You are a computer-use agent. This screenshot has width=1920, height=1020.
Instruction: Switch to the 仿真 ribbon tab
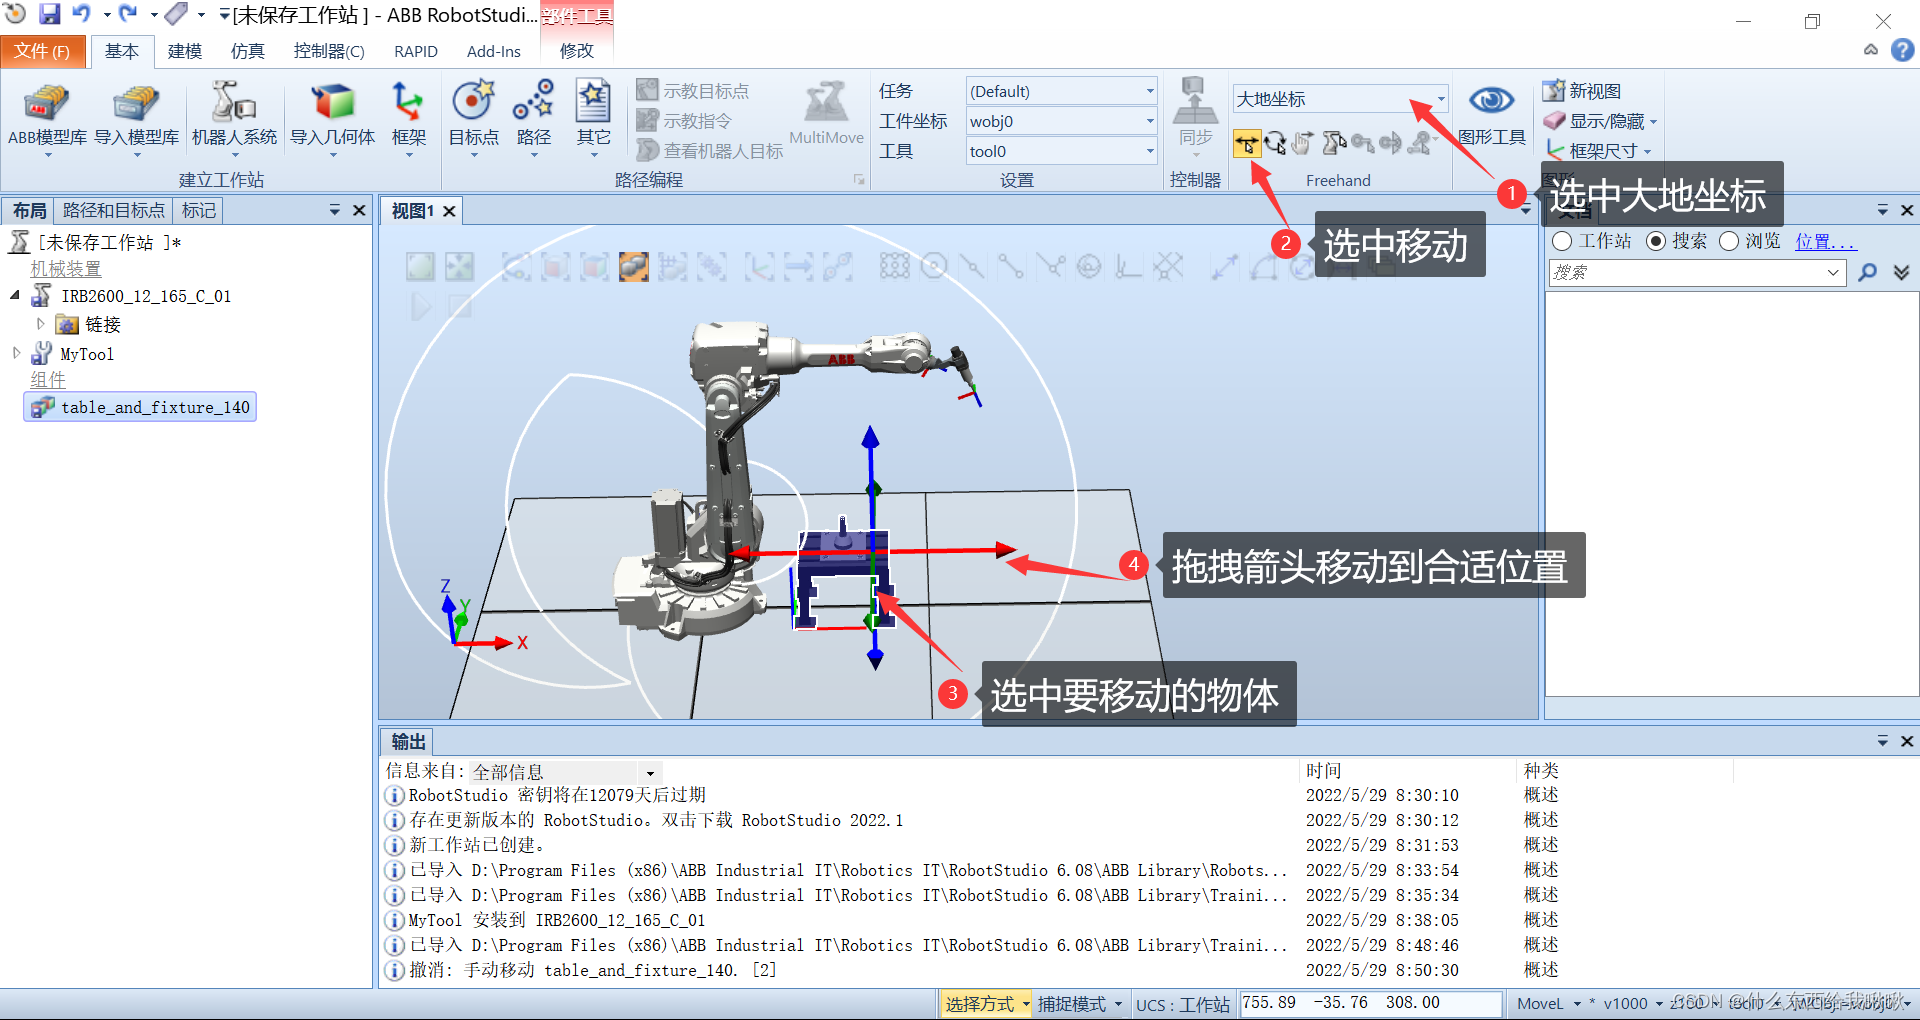[x=247, y=51]
